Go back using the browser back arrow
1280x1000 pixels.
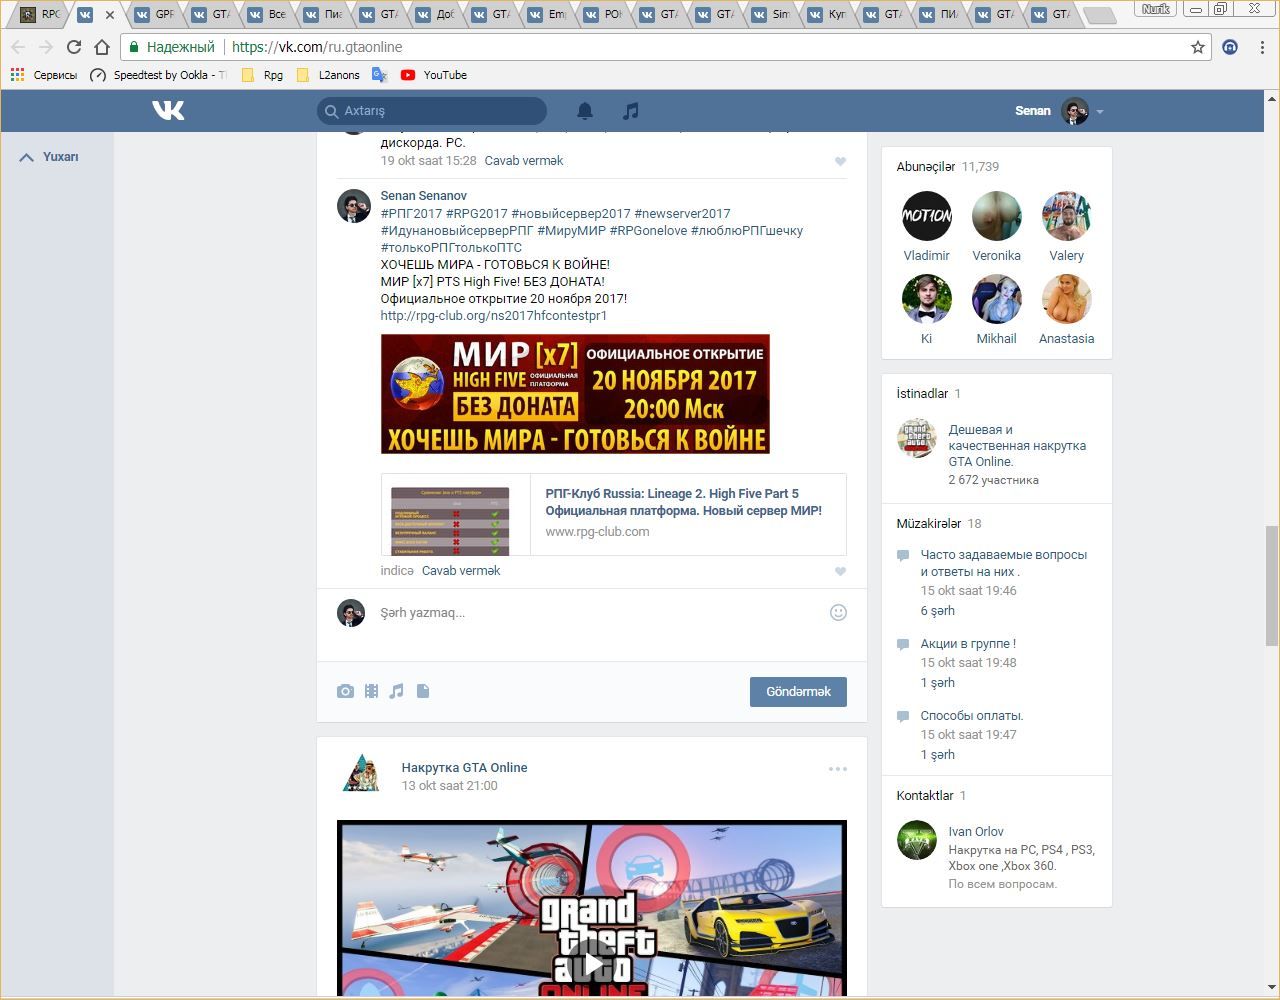point(18,47)
